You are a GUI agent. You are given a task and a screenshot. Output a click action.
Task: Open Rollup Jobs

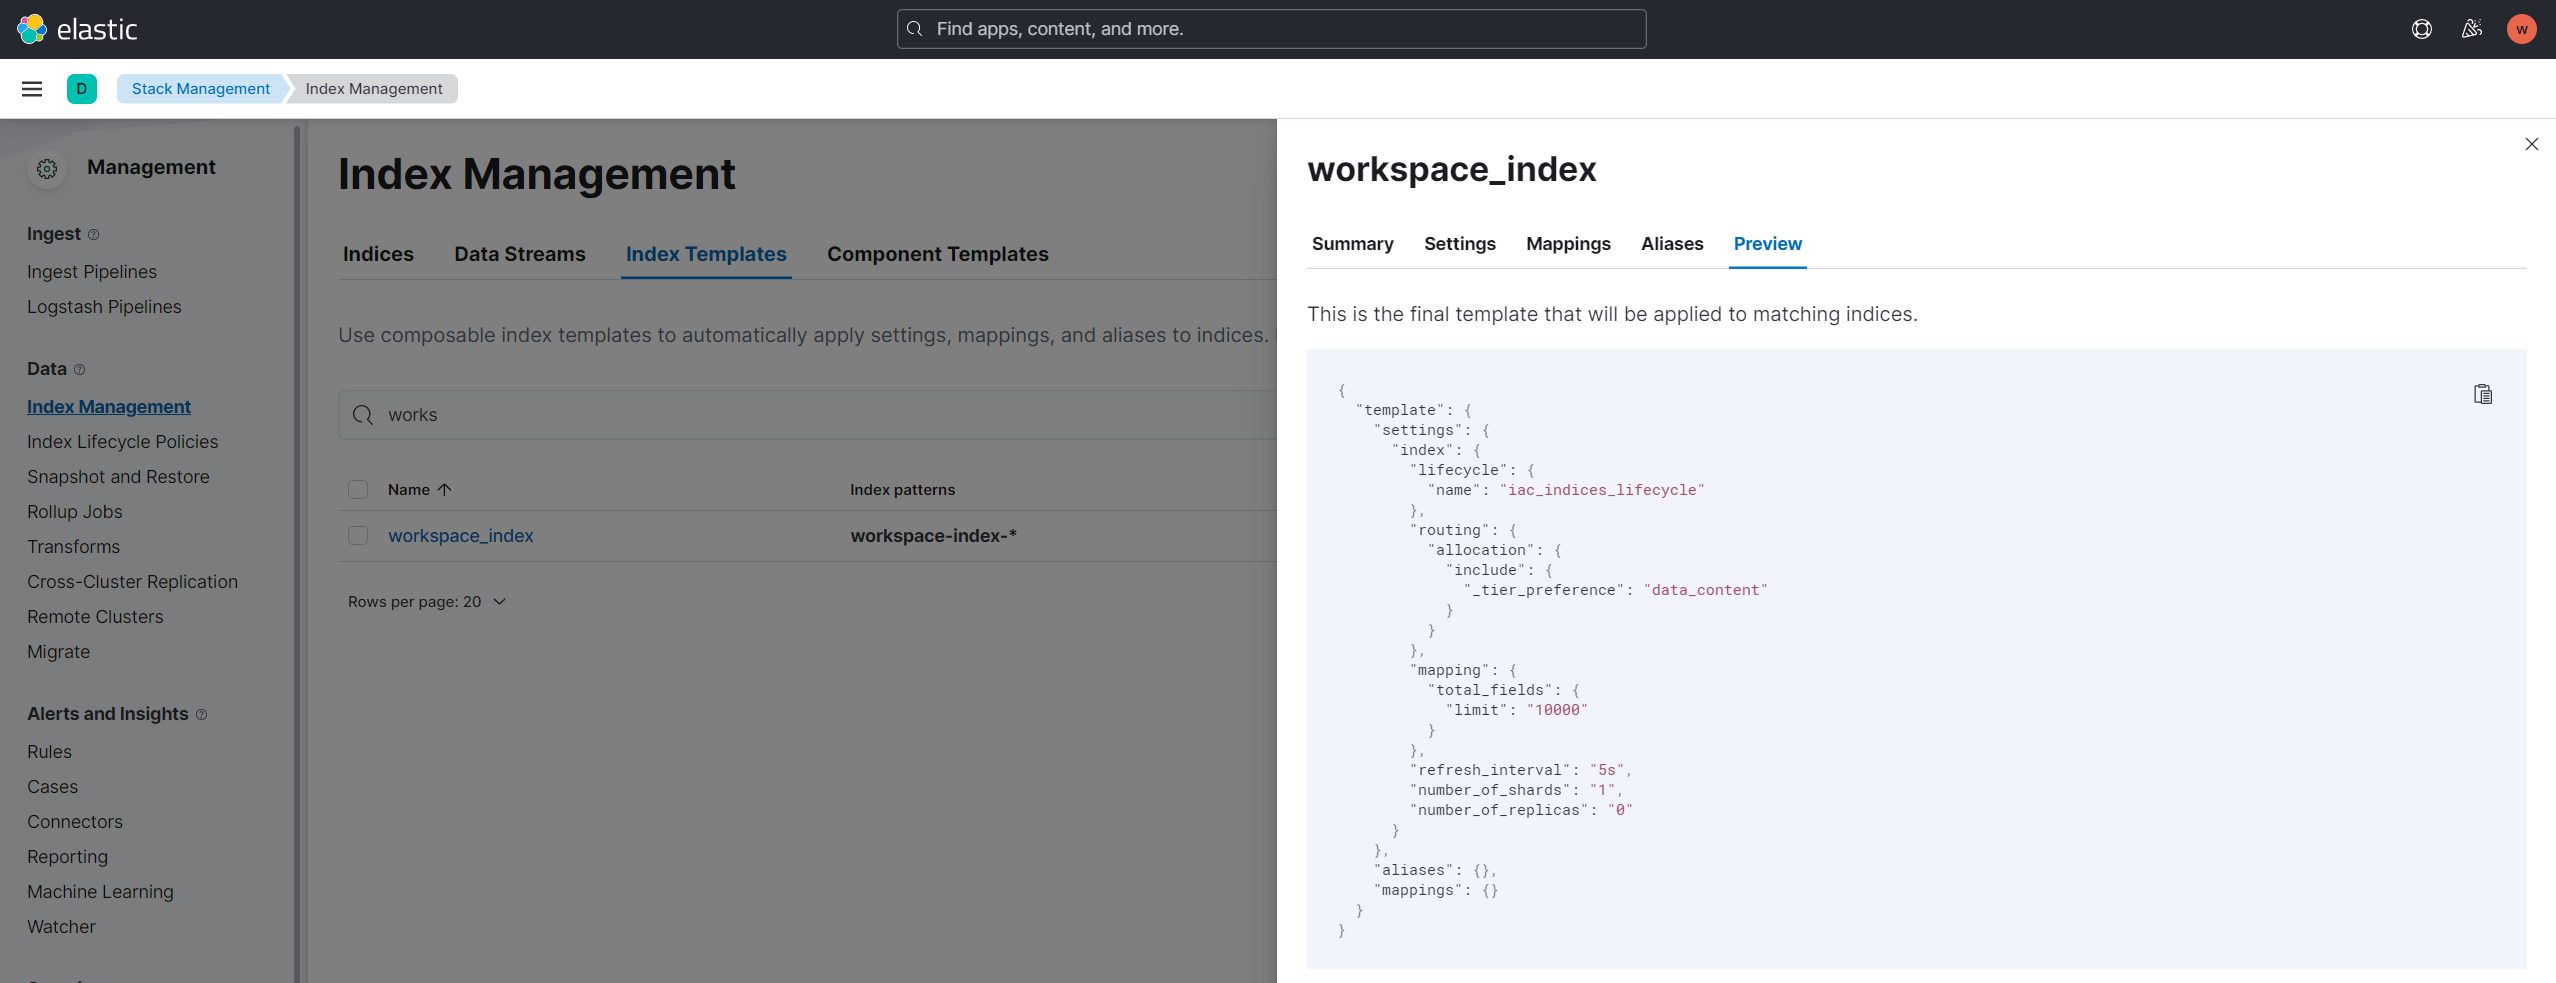pyautogui.click(x=75, y=512)
